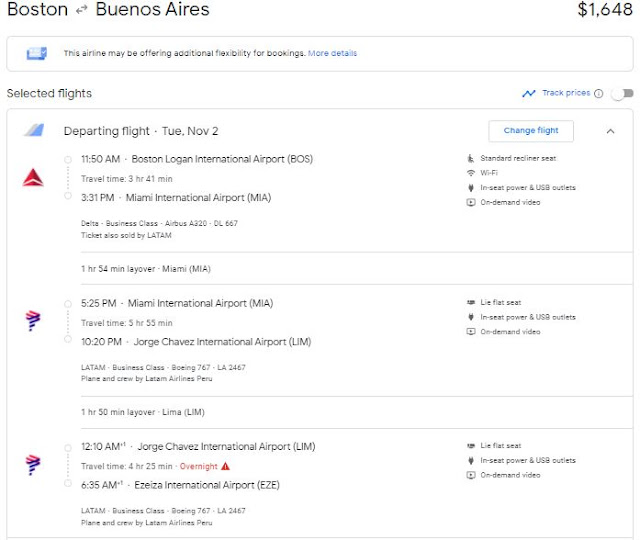The height and width of the screenshot is (540, 640).
Task: Click the booking flexibility ticket icon
Action: pos(37,53)
